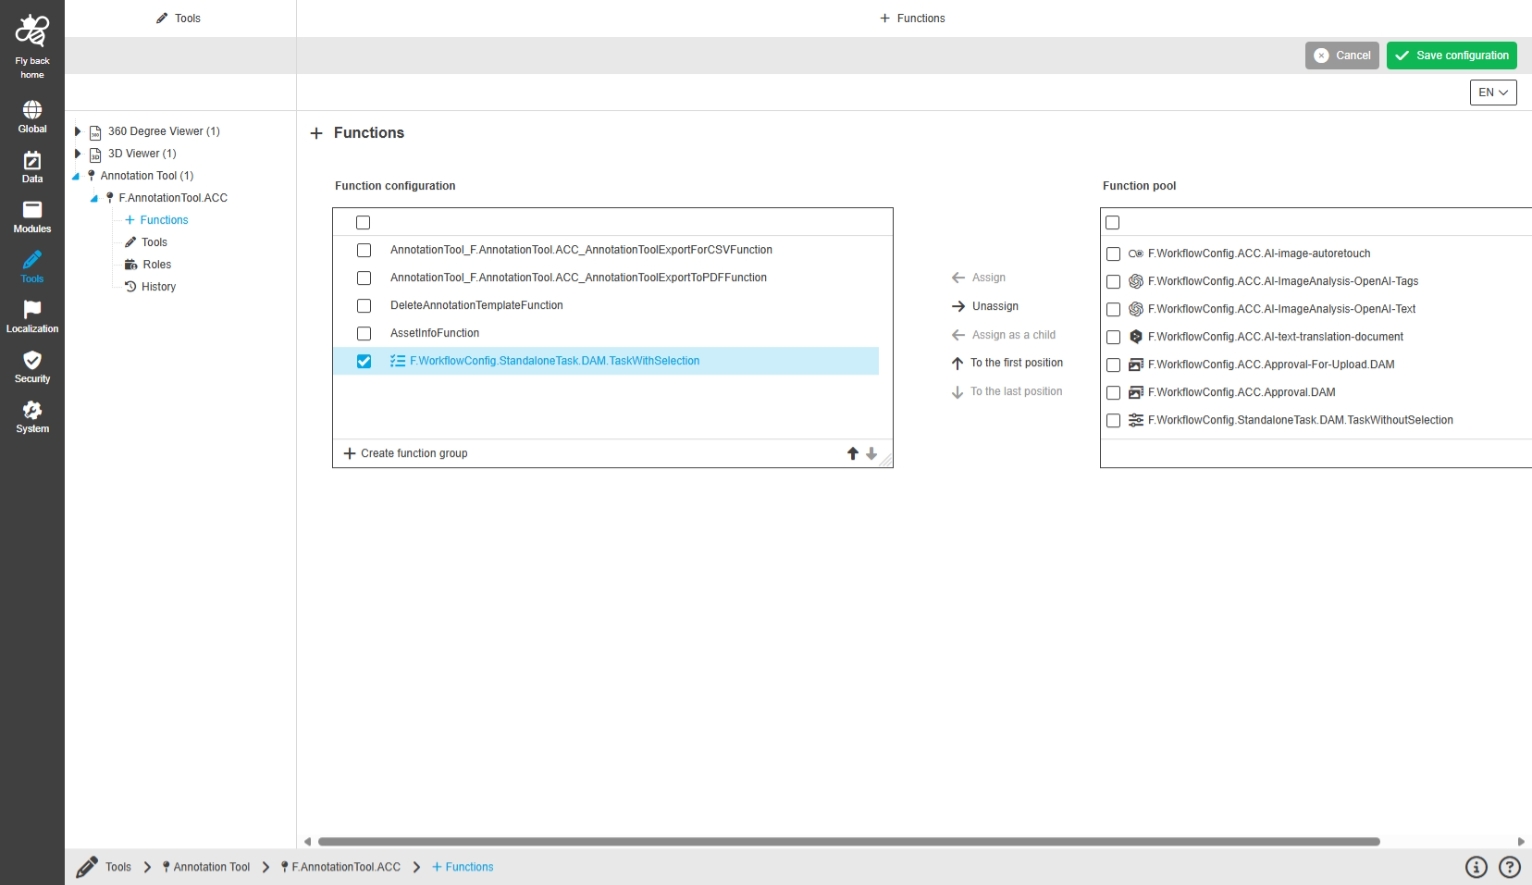This screenshot has height=885, width=1532.
Task: Check the Approval.DAM pool checkbox
Action: coord(1113,393)
